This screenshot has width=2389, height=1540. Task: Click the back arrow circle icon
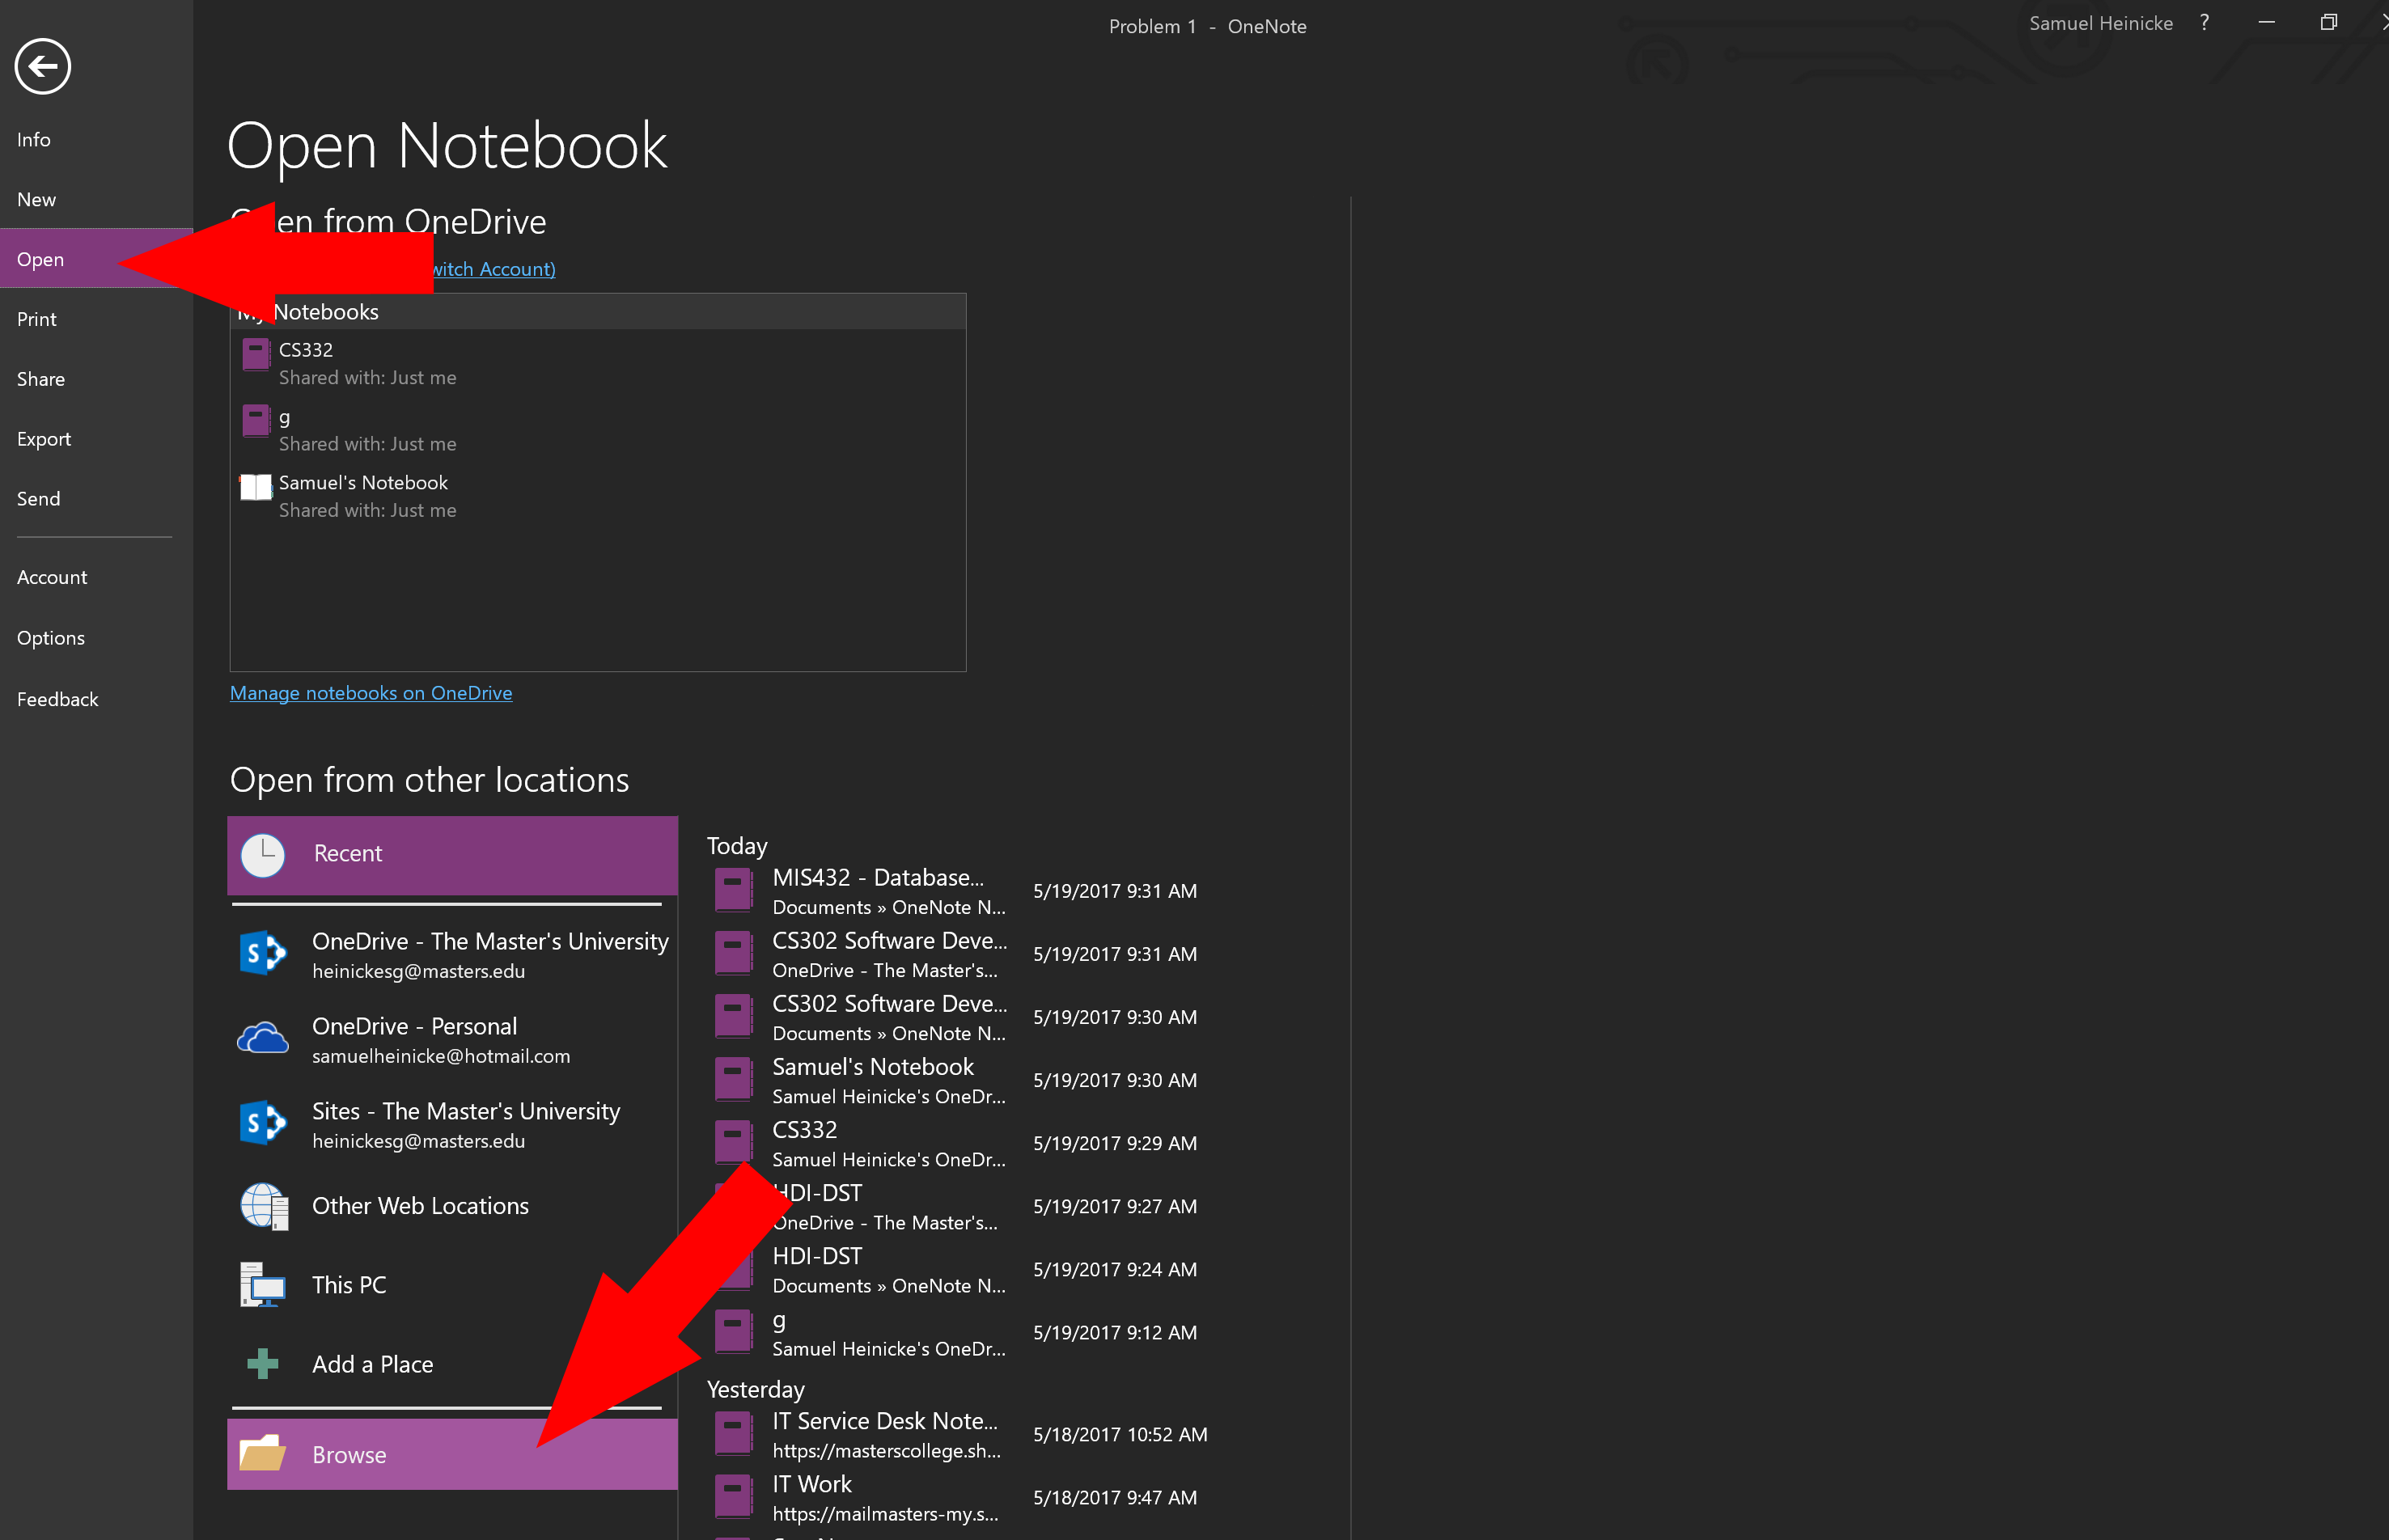pyautogui.click(x=42, y=67)
